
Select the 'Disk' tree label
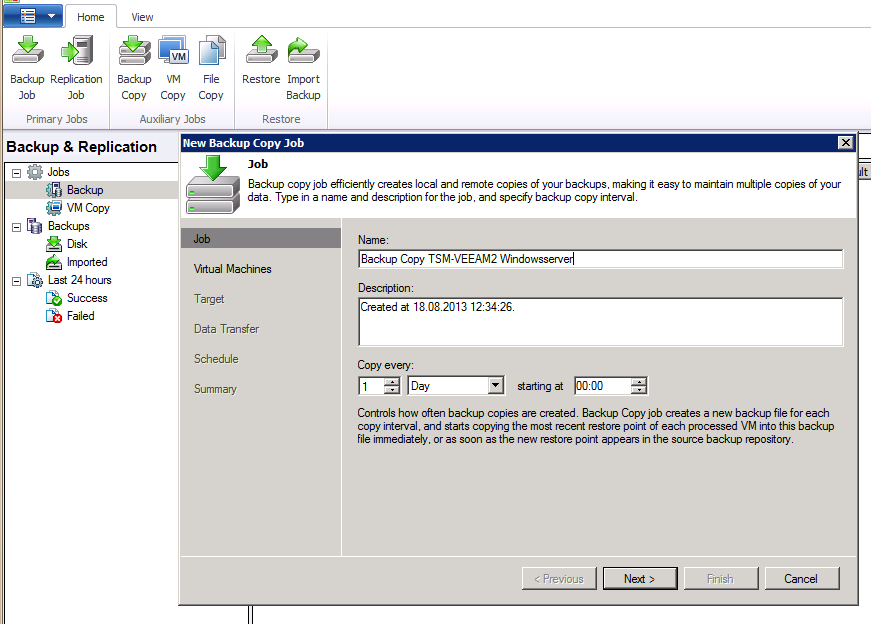pyautogui.click(x=77, y=244)
